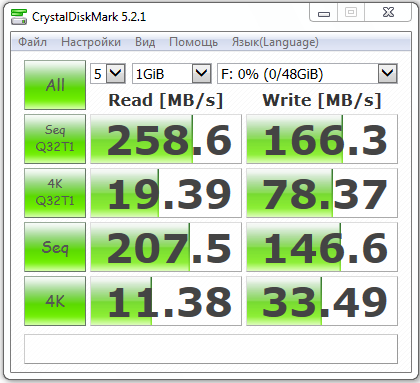The image size is (420, 383).
Task: Open the test count dropdown showing 5
Action: coord(108,73)
